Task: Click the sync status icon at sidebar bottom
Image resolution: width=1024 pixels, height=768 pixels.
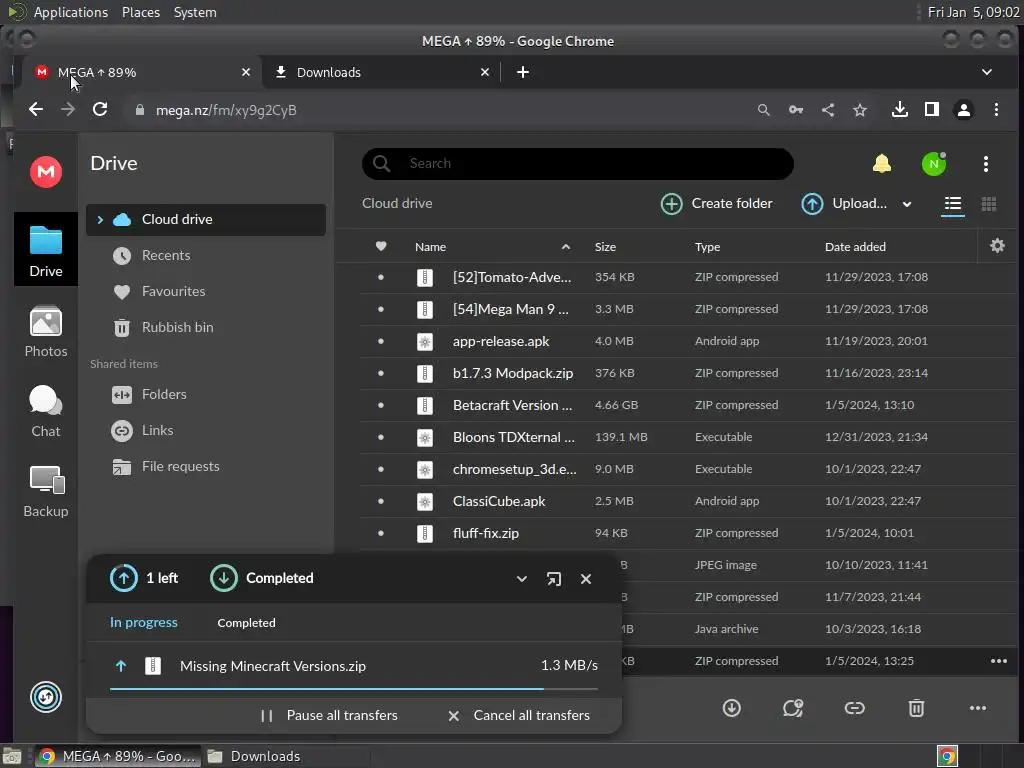Action: point(46,697)
